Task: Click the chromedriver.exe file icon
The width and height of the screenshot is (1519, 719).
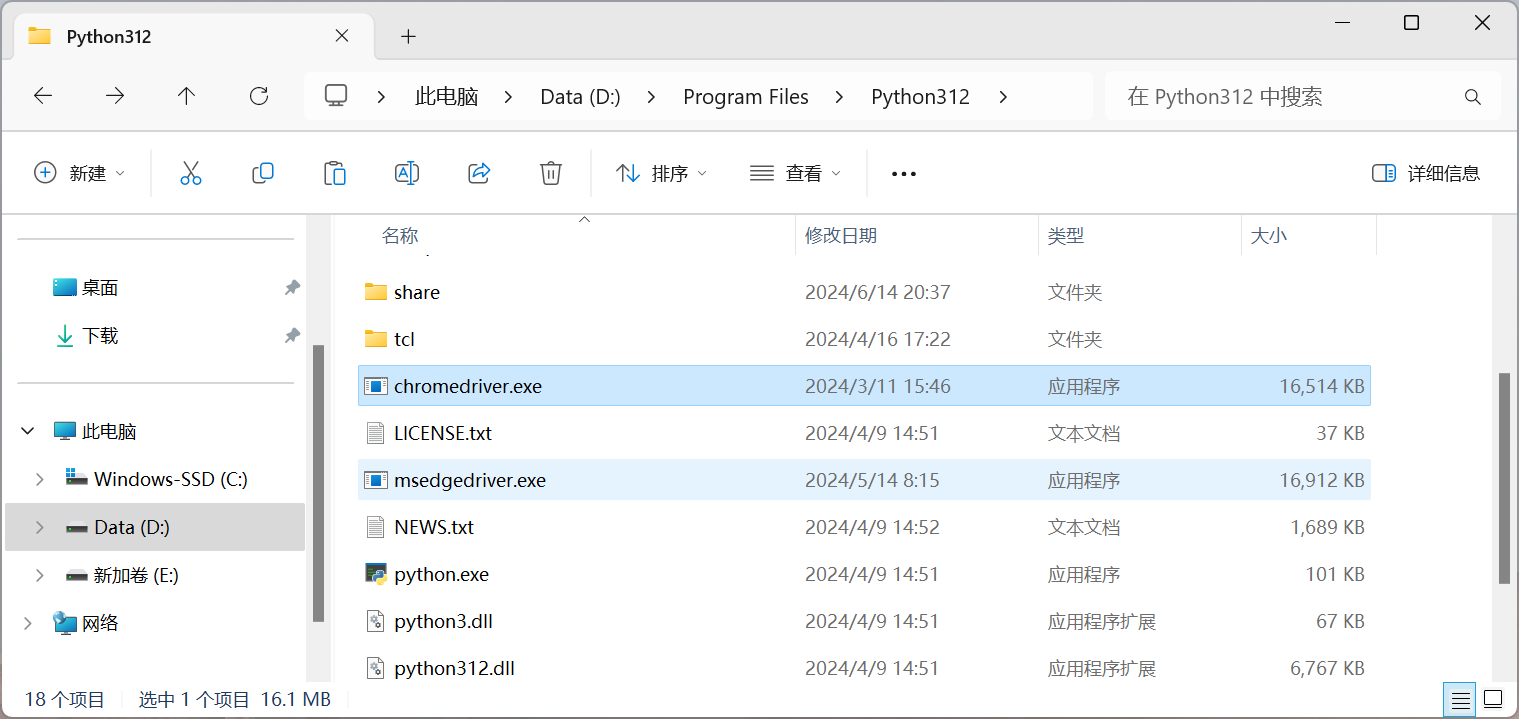Action: coord(376,386)
